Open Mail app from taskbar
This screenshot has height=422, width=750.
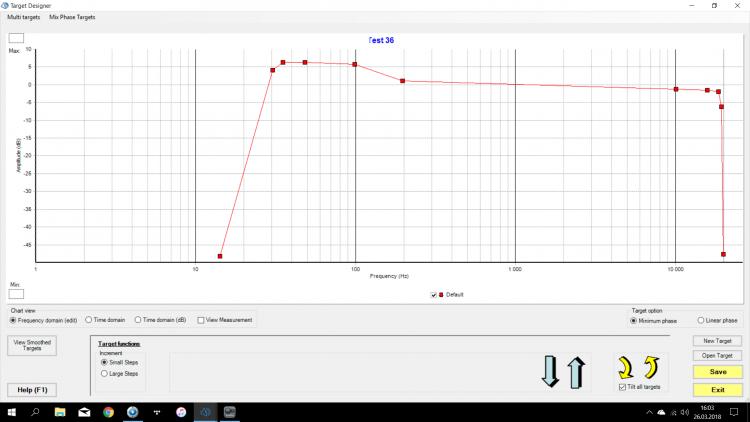click(x=84, y=412)
